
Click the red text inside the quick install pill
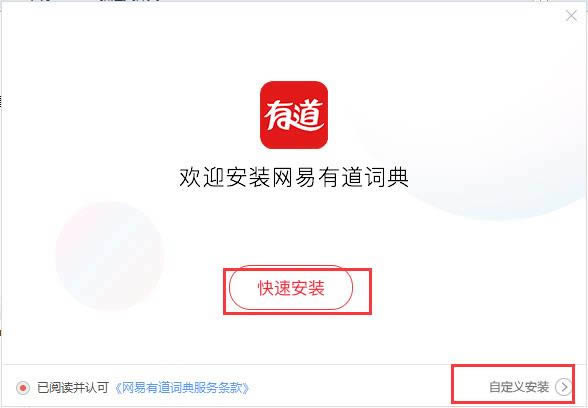tap(291, 288)
